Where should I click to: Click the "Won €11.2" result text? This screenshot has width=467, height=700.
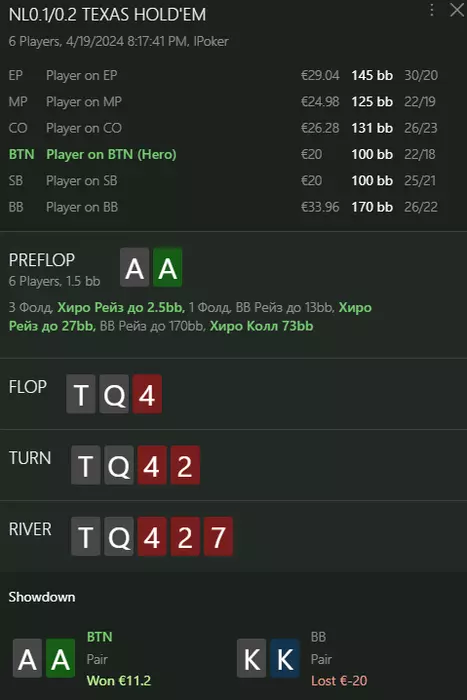tap(119, 681)
